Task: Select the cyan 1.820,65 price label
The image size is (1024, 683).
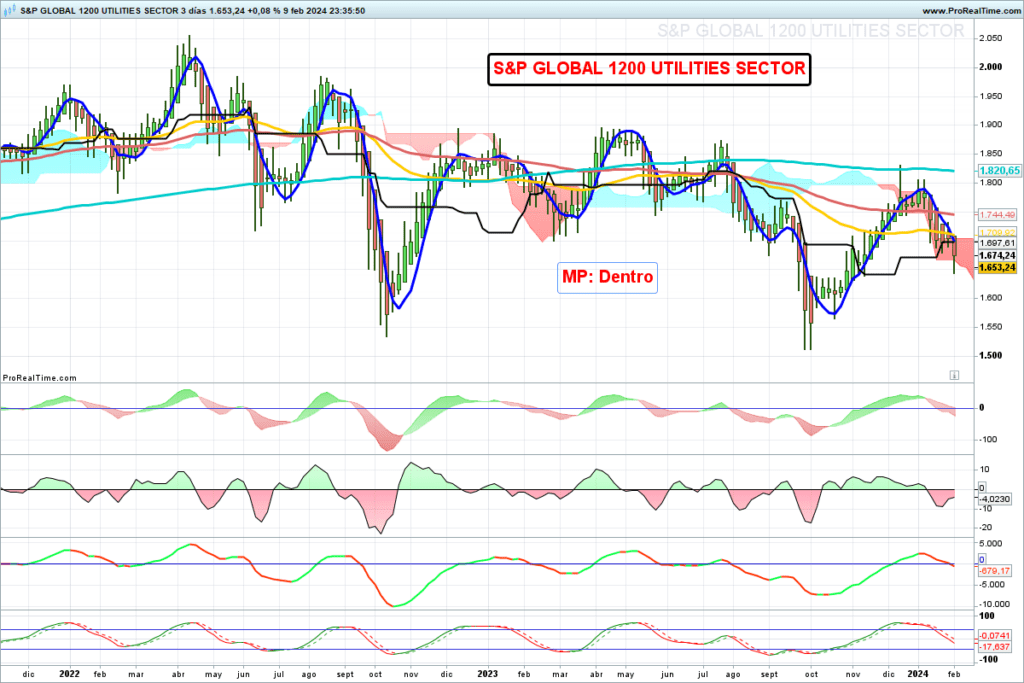Action: pos(999,170)
